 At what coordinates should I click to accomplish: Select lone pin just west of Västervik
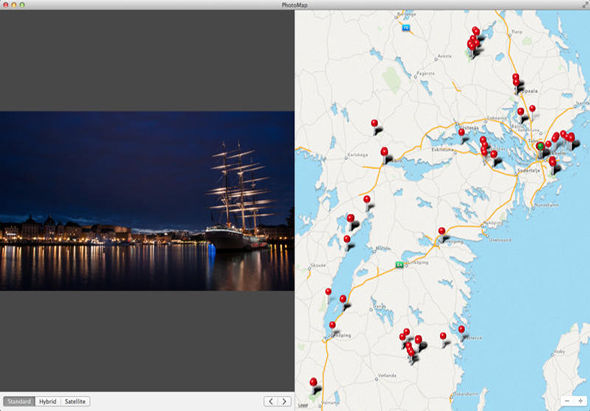coord(443,336)
